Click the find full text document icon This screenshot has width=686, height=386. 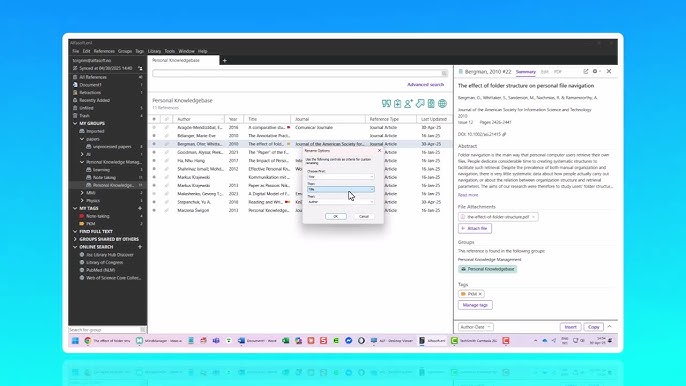[431, 104]
